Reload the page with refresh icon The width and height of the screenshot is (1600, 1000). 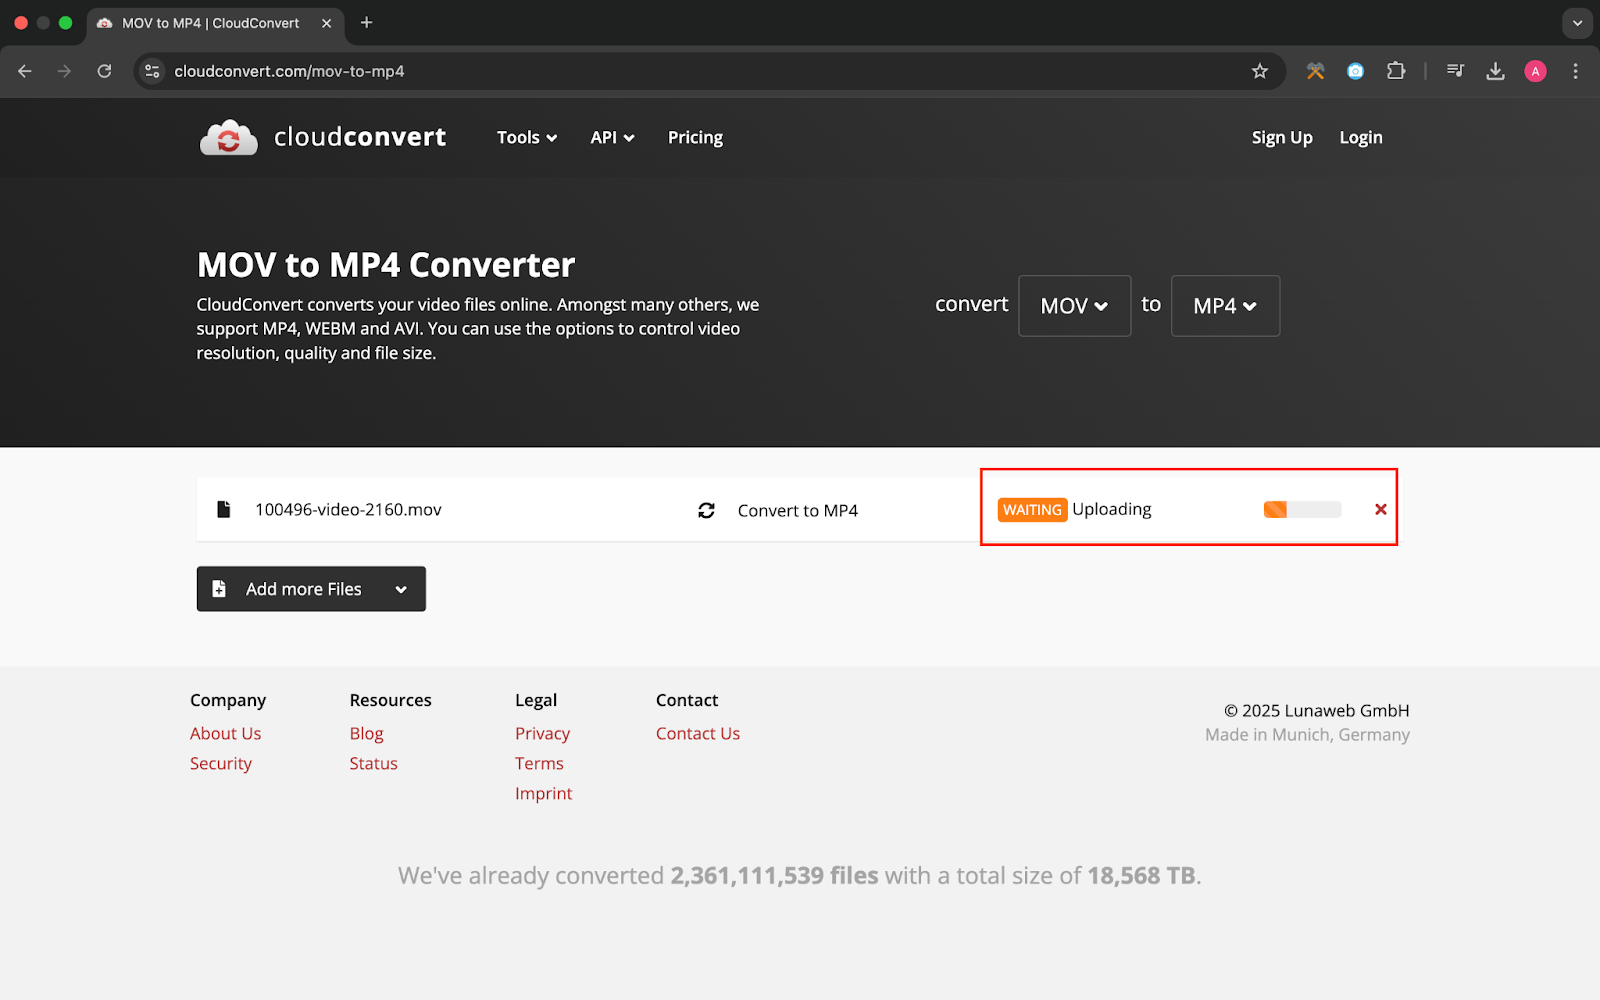coord(104,71)
